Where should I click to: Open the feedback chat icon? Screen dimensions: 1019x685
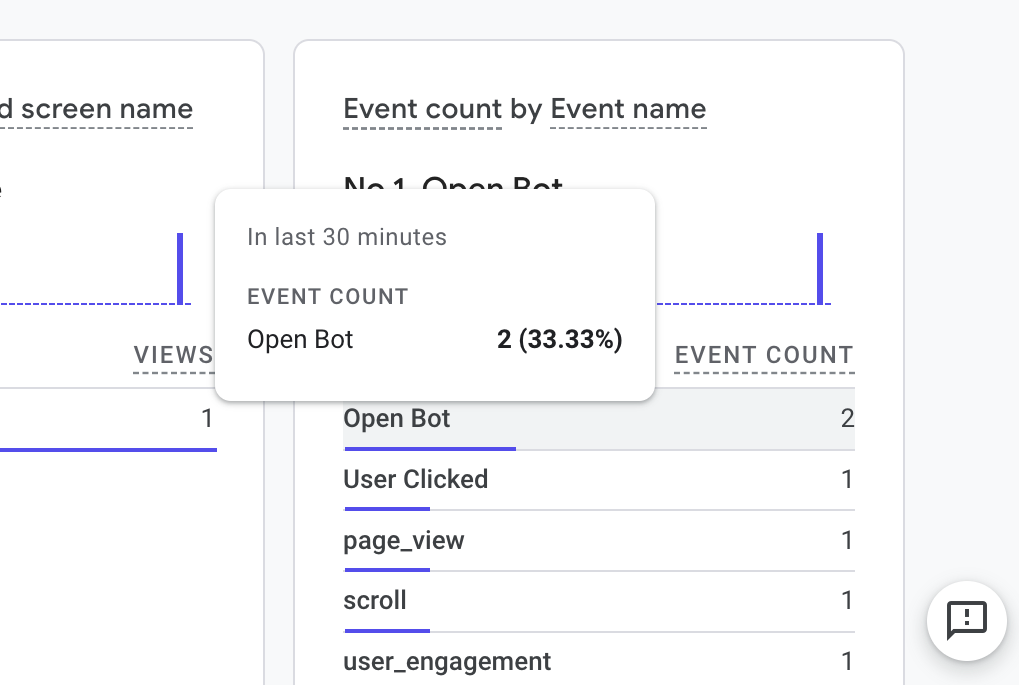pyautogui.click(x=965, y=621)
